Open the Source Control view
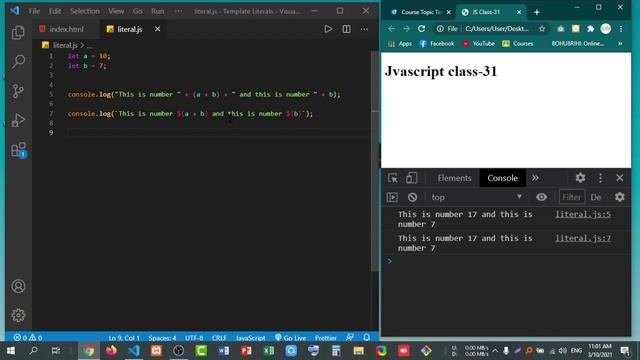640x360 pixels. [x=18, y=91]
